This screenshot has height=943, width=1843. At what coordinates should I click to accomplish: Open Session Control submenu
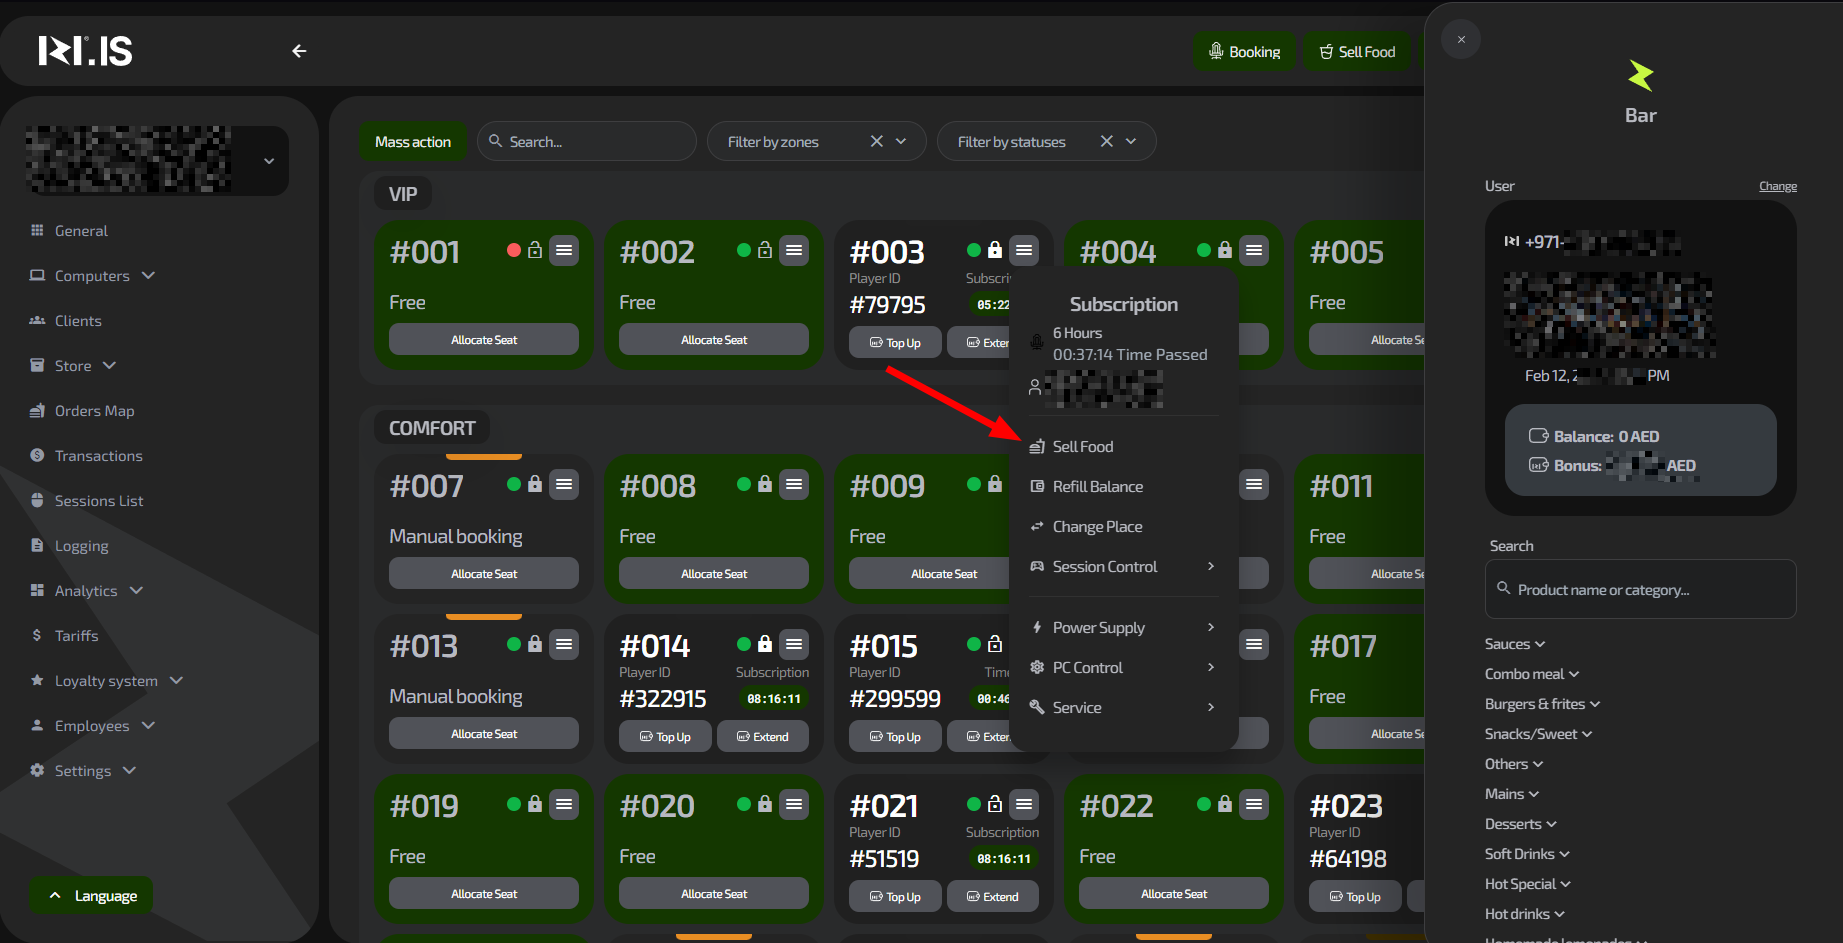tap(1105, 567)
